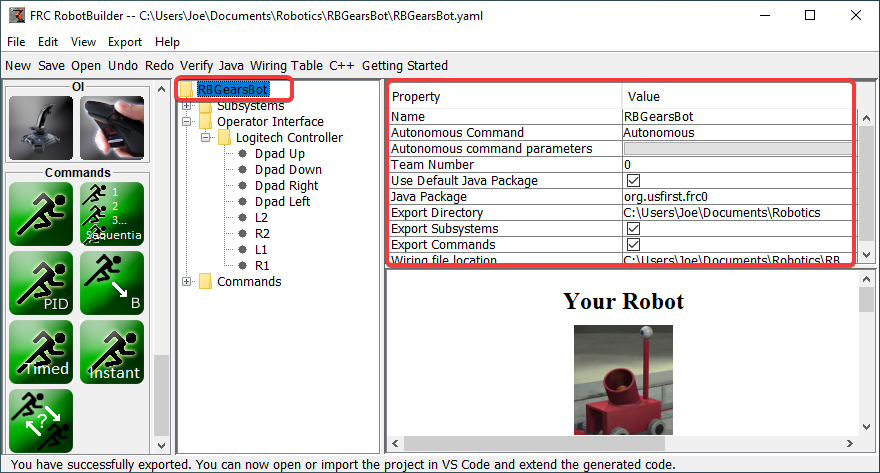
Task: Select Dpad Right in the tree
Action: [286, 186]
